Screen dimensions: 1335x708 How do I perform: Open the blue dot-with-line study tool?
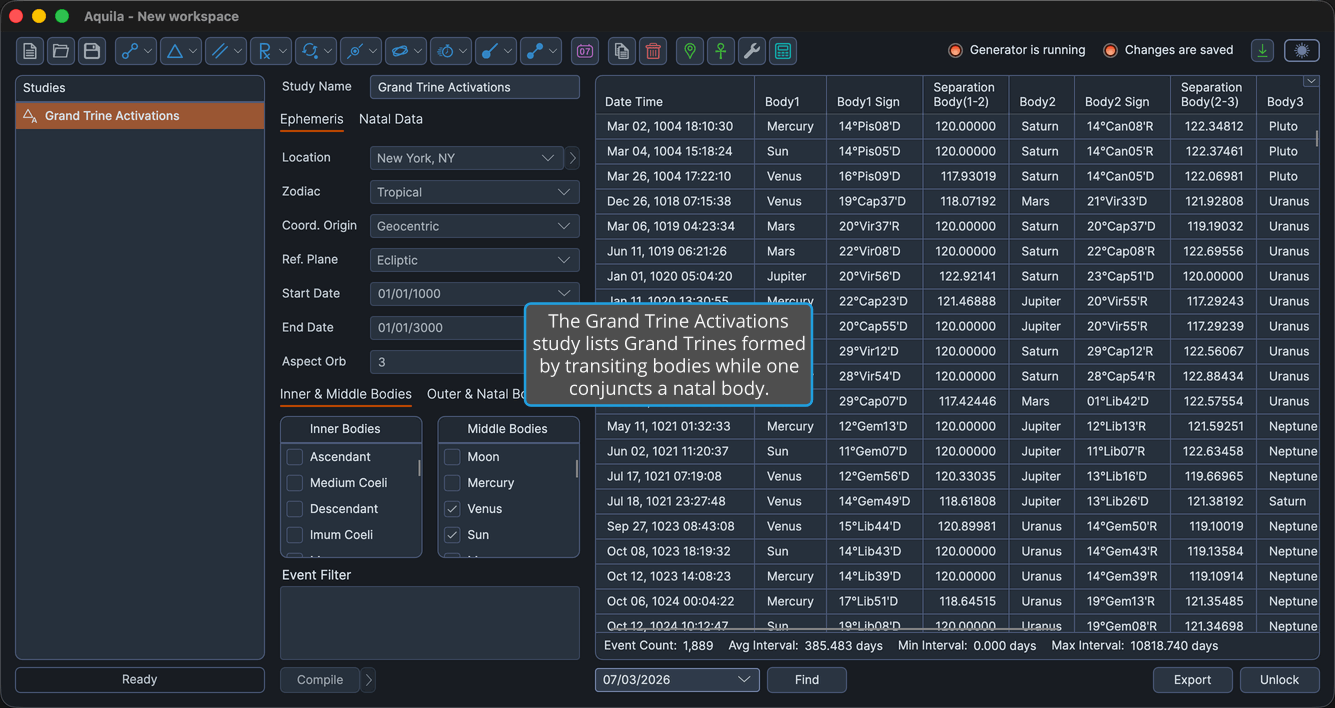(x=496, y=51)
